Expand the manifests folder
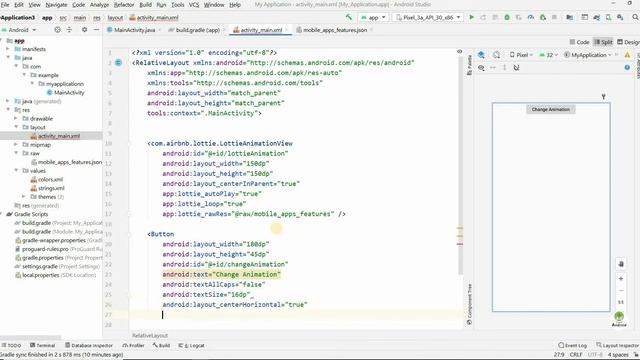This screenshot has width=640, height=360. pos(8,49)
